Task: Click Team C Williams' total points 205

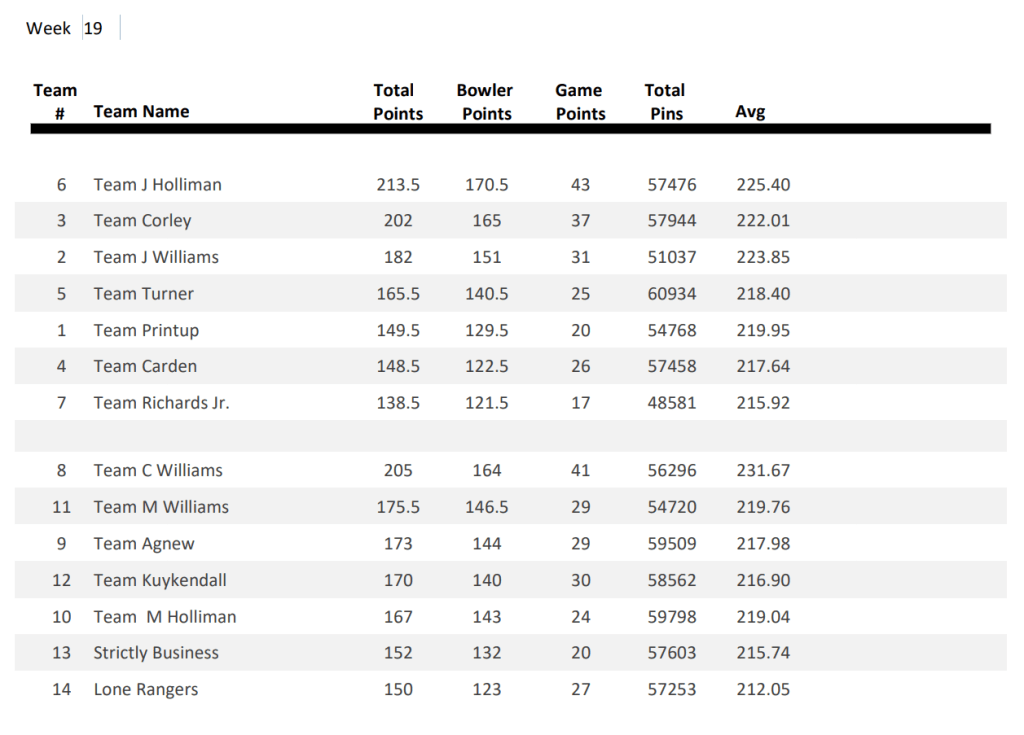Action: 398,471
